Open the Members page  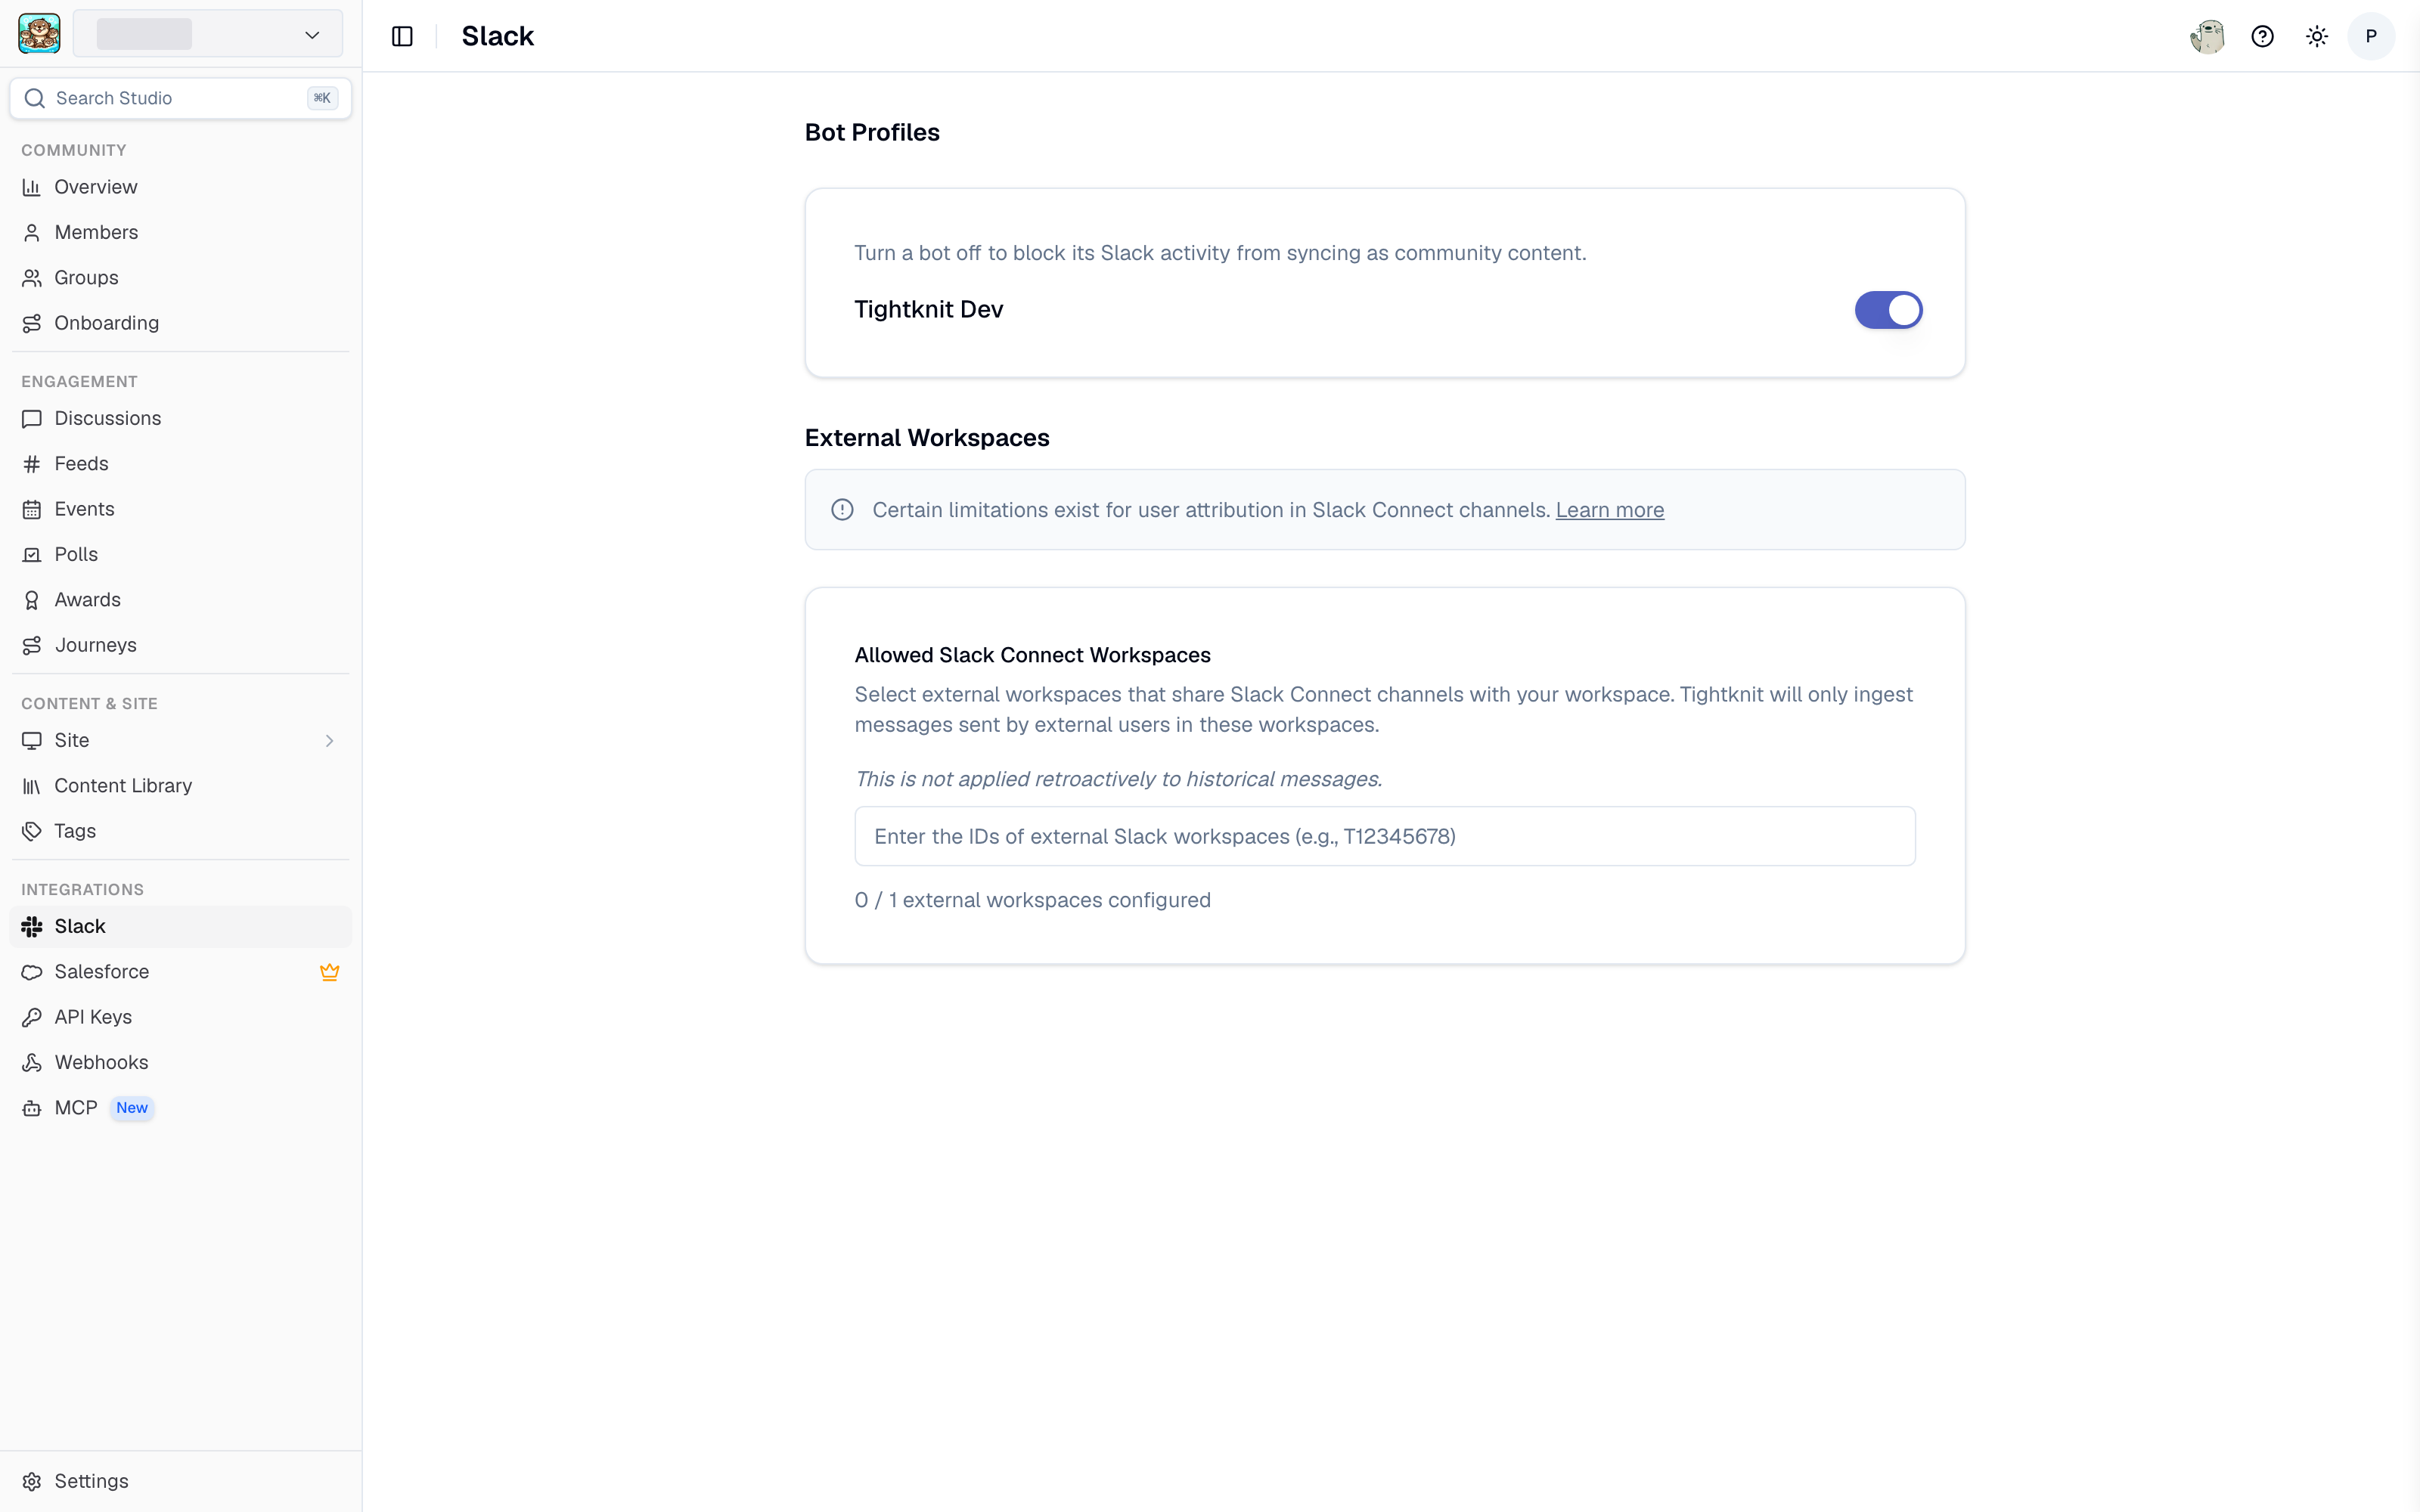[x=181, y=232]
